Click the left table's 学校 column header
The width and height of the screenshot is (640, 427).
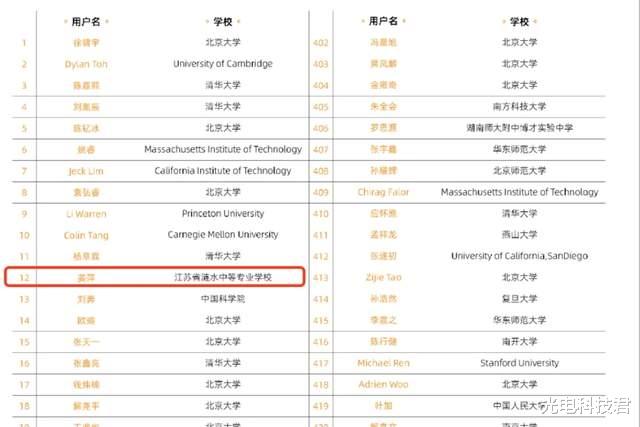tap(223, 21)
